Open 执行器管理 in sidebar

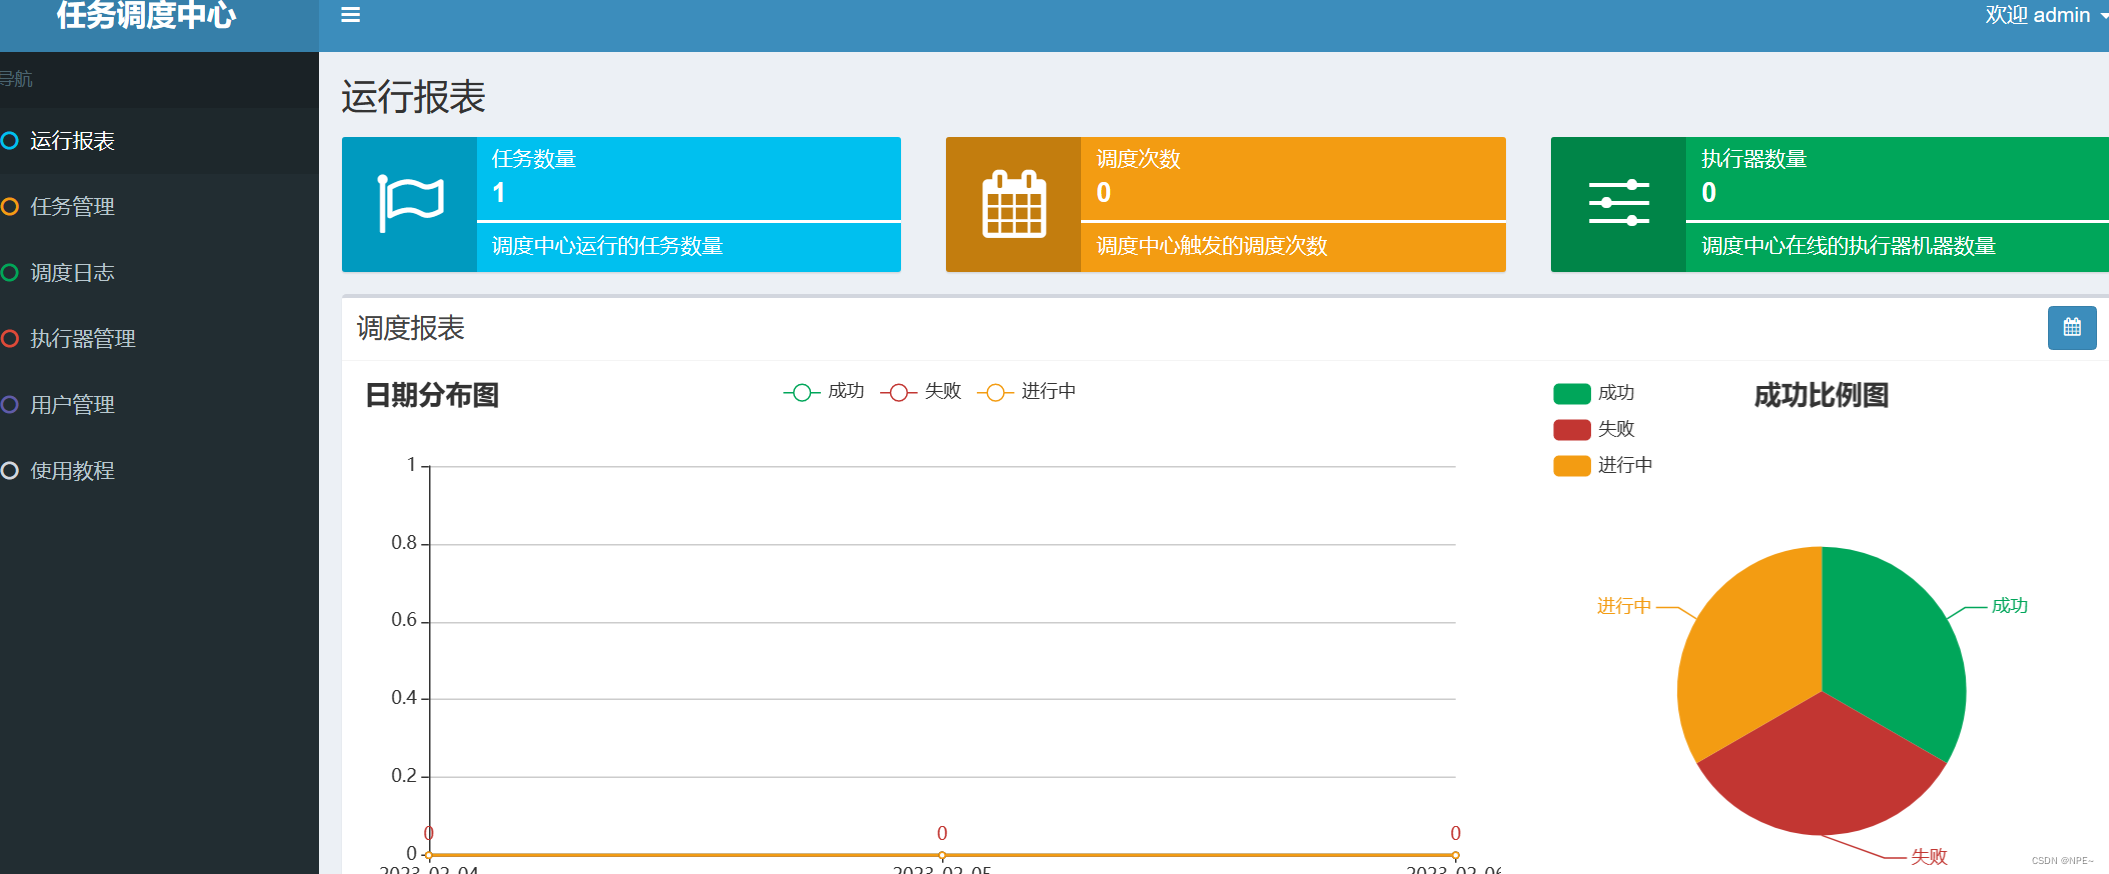click(x=159, y=339)
